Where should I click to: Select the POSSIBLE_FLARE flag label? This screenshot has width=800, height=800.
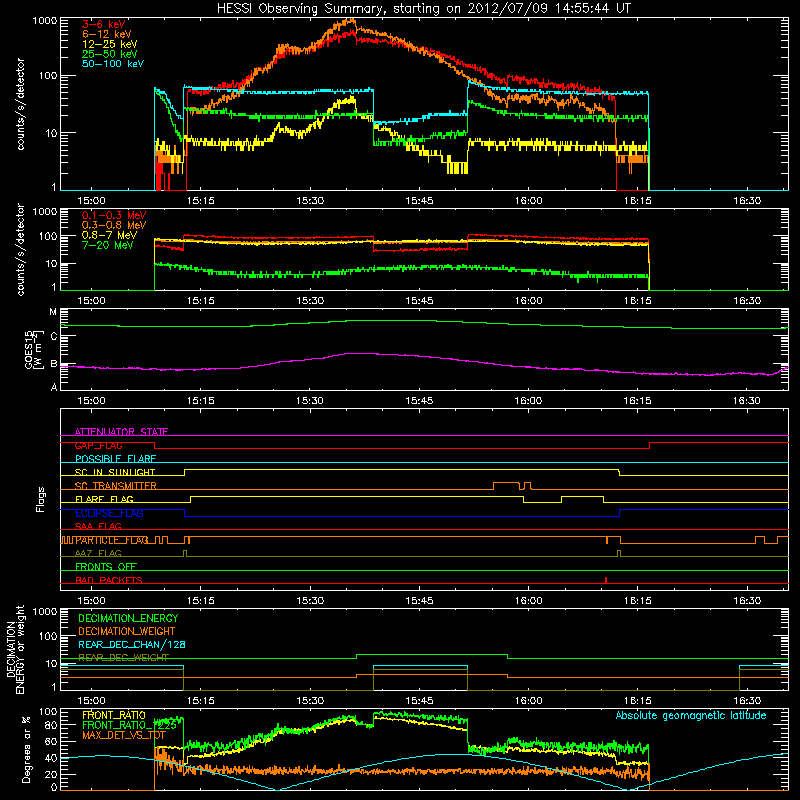(115, 459)
